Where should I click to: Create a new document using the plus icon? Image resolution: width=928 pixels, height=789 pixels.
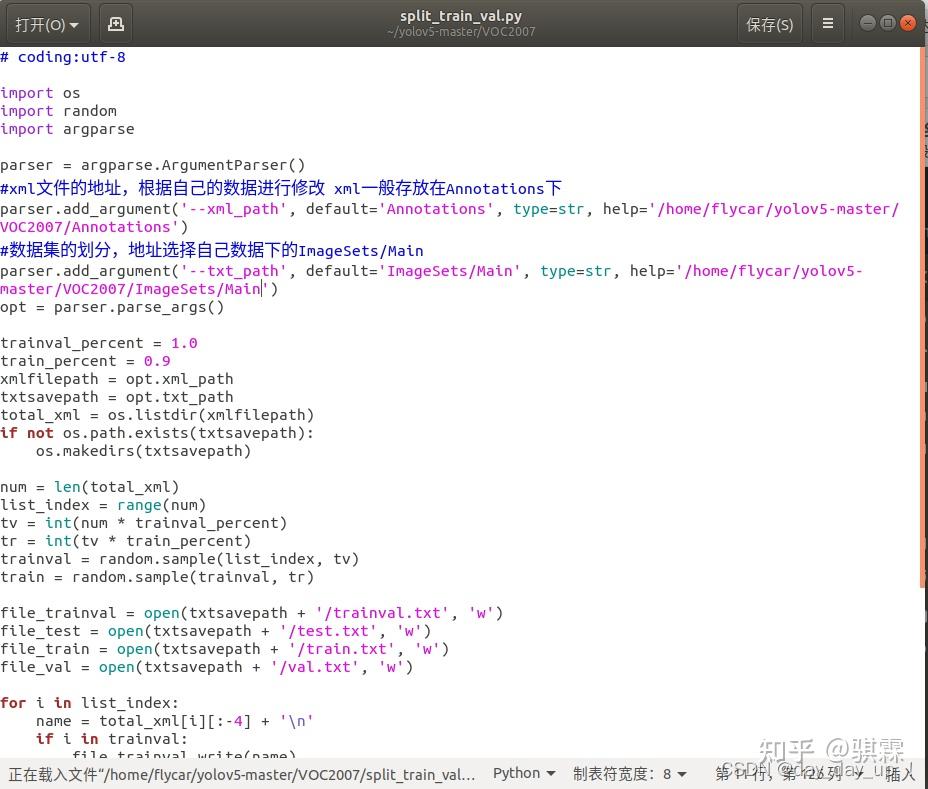[114, 23]
